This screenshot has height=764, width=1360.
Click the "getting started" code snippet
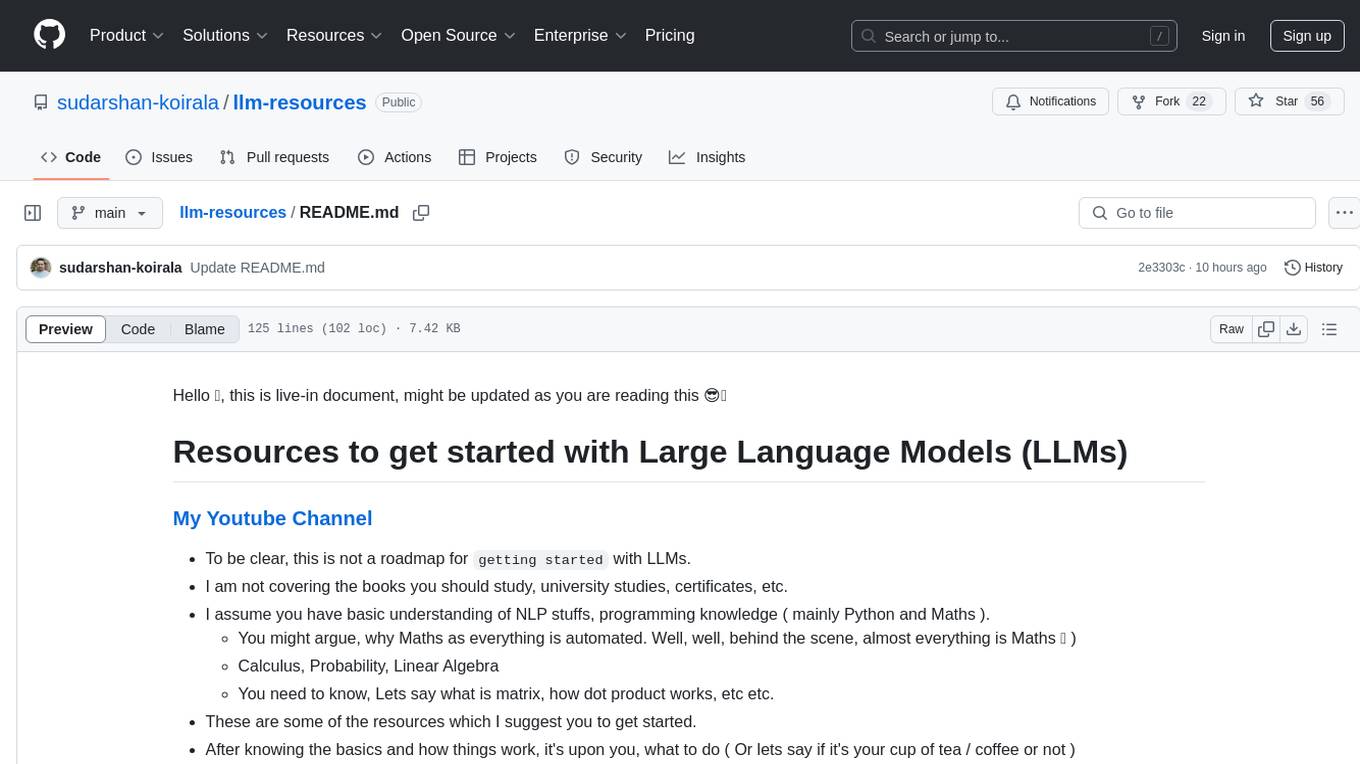point(540,559)
